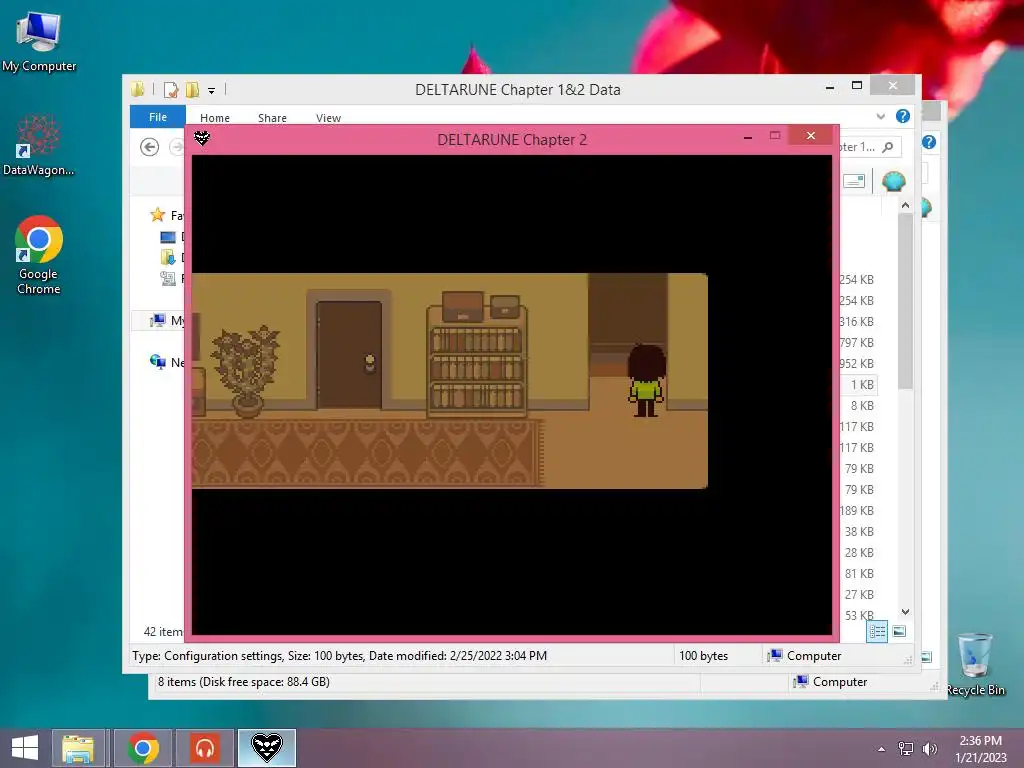Select the 1 KB file row

click(859, 385)
